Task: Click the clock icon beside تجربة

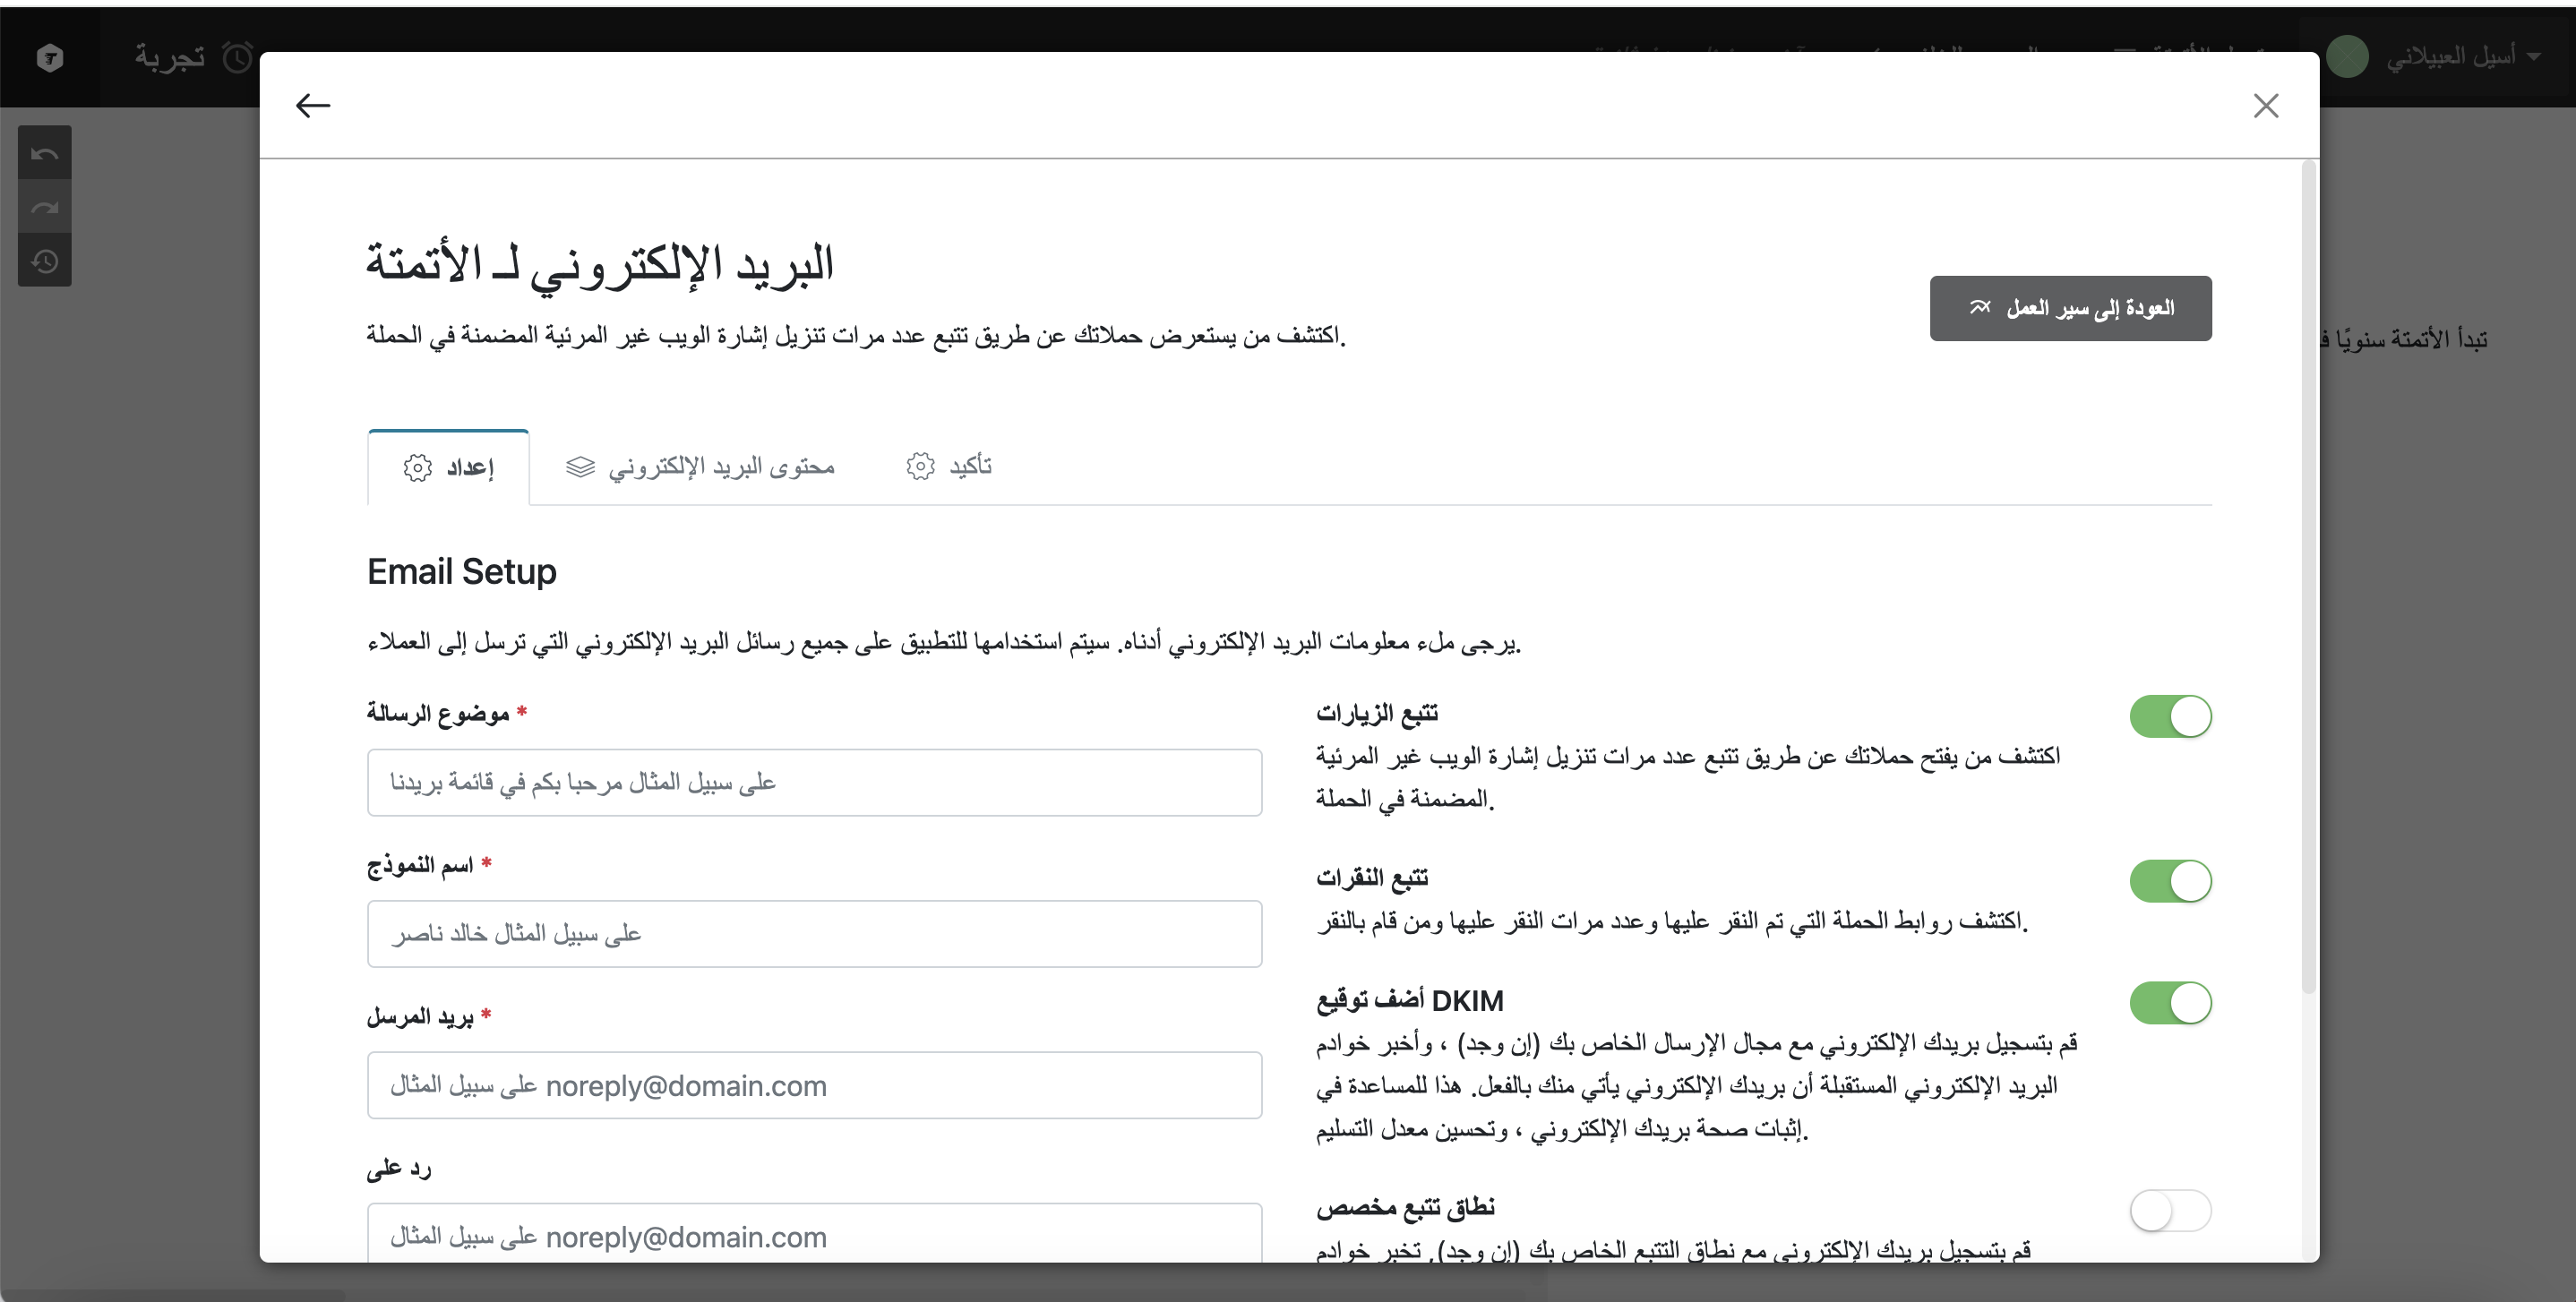Action: pos(238,57)
